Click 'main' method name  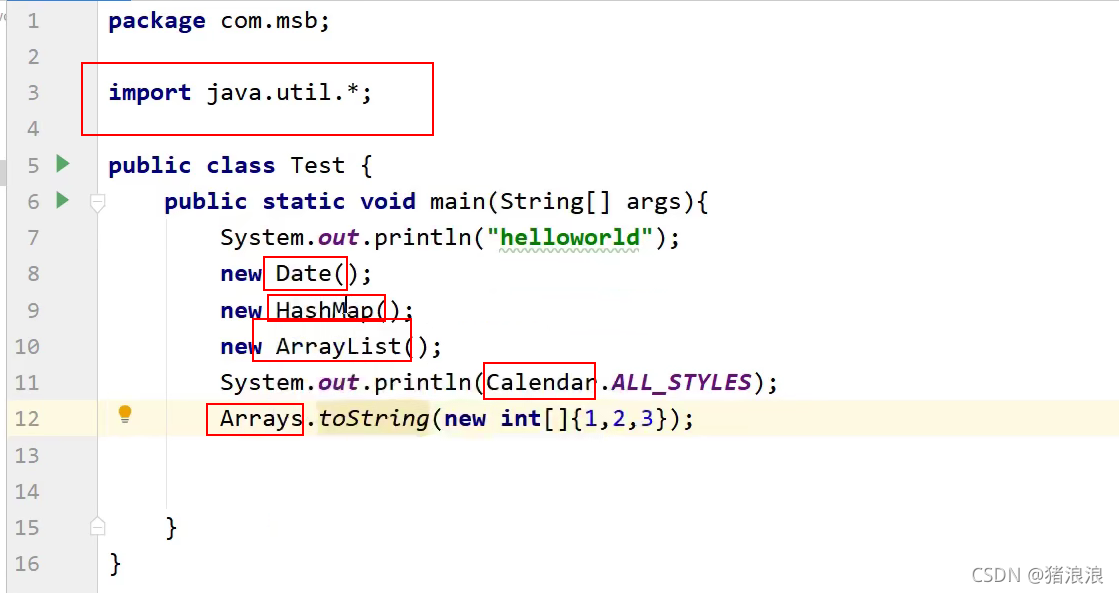(458, 201)
